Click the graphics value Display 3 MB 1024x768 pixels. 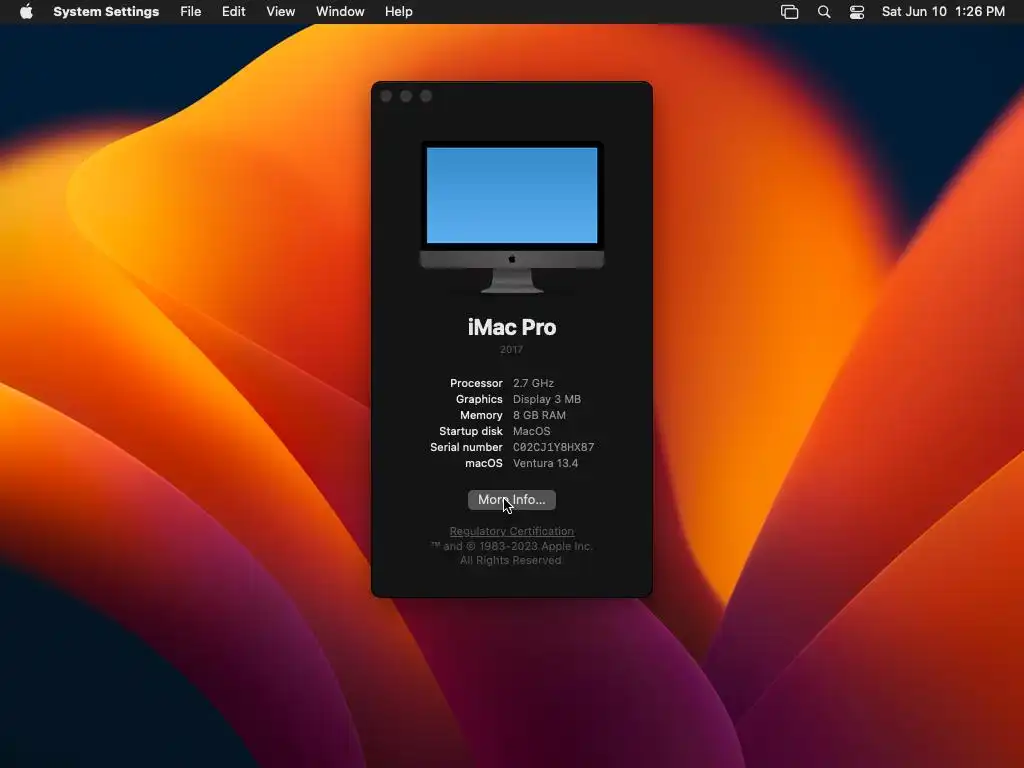tap(547, 399)
